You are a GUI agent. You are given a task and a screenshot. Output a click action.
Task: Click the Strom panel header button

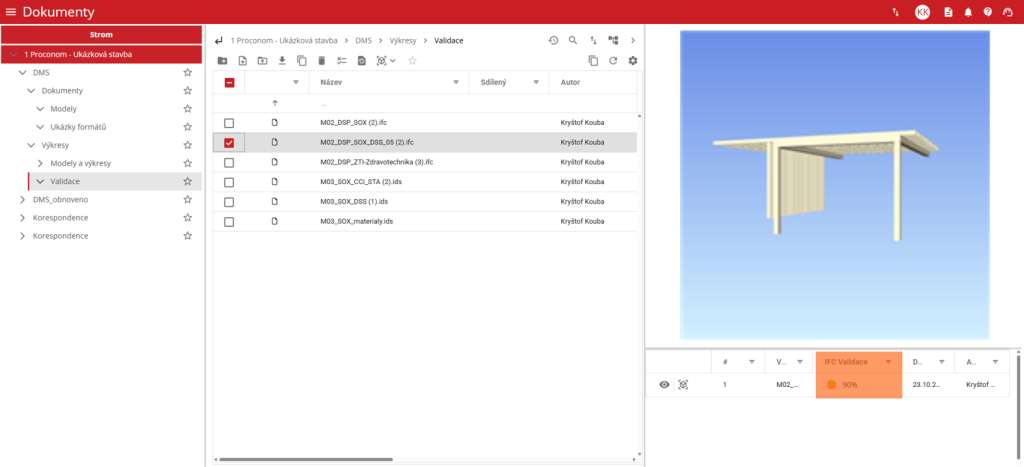point(101,34)
